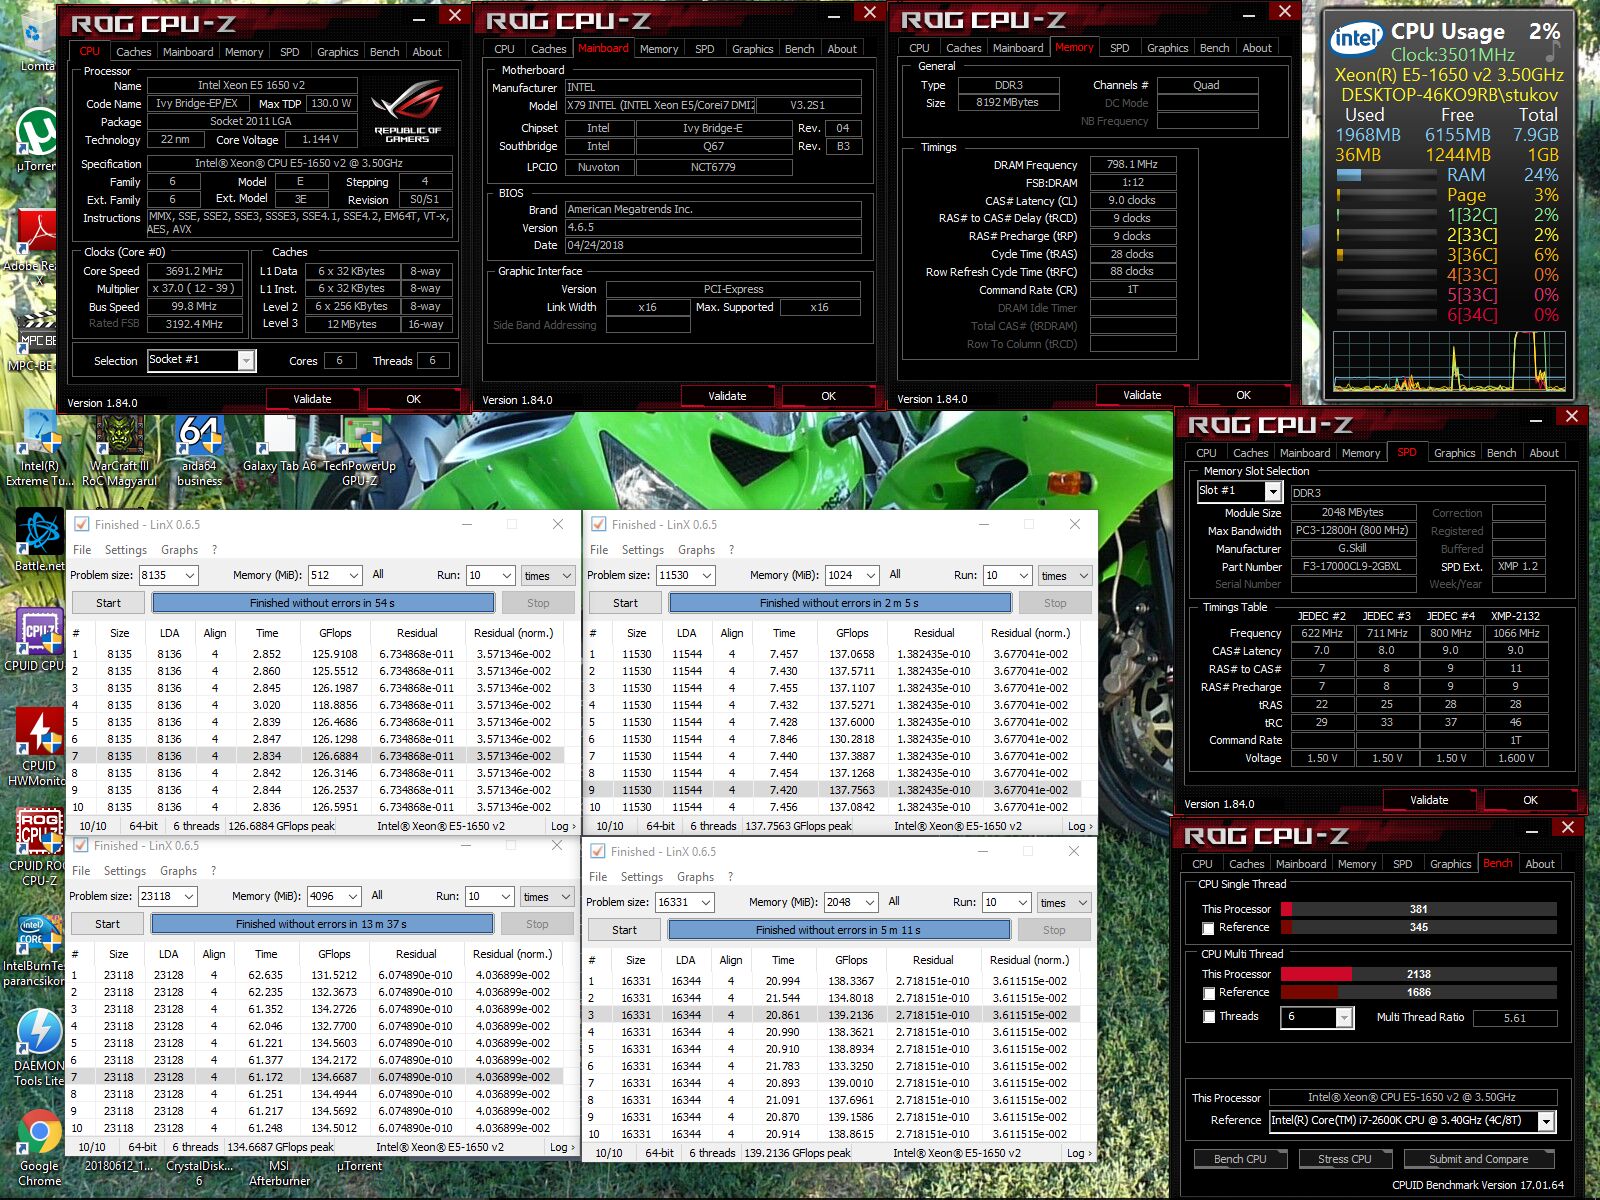Image resolution: width=1600 pixels, height=1200 pixels.
Task: Open Google Chrome desktop icon
Action: point(38,1147)
